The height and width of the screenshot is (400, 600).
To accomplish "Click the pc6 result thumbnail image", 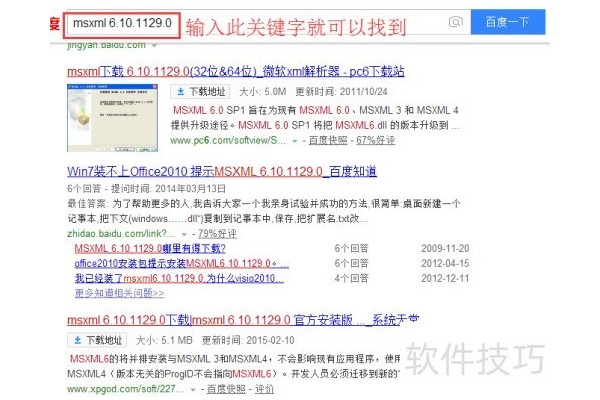I will click(x=112, y=118).
